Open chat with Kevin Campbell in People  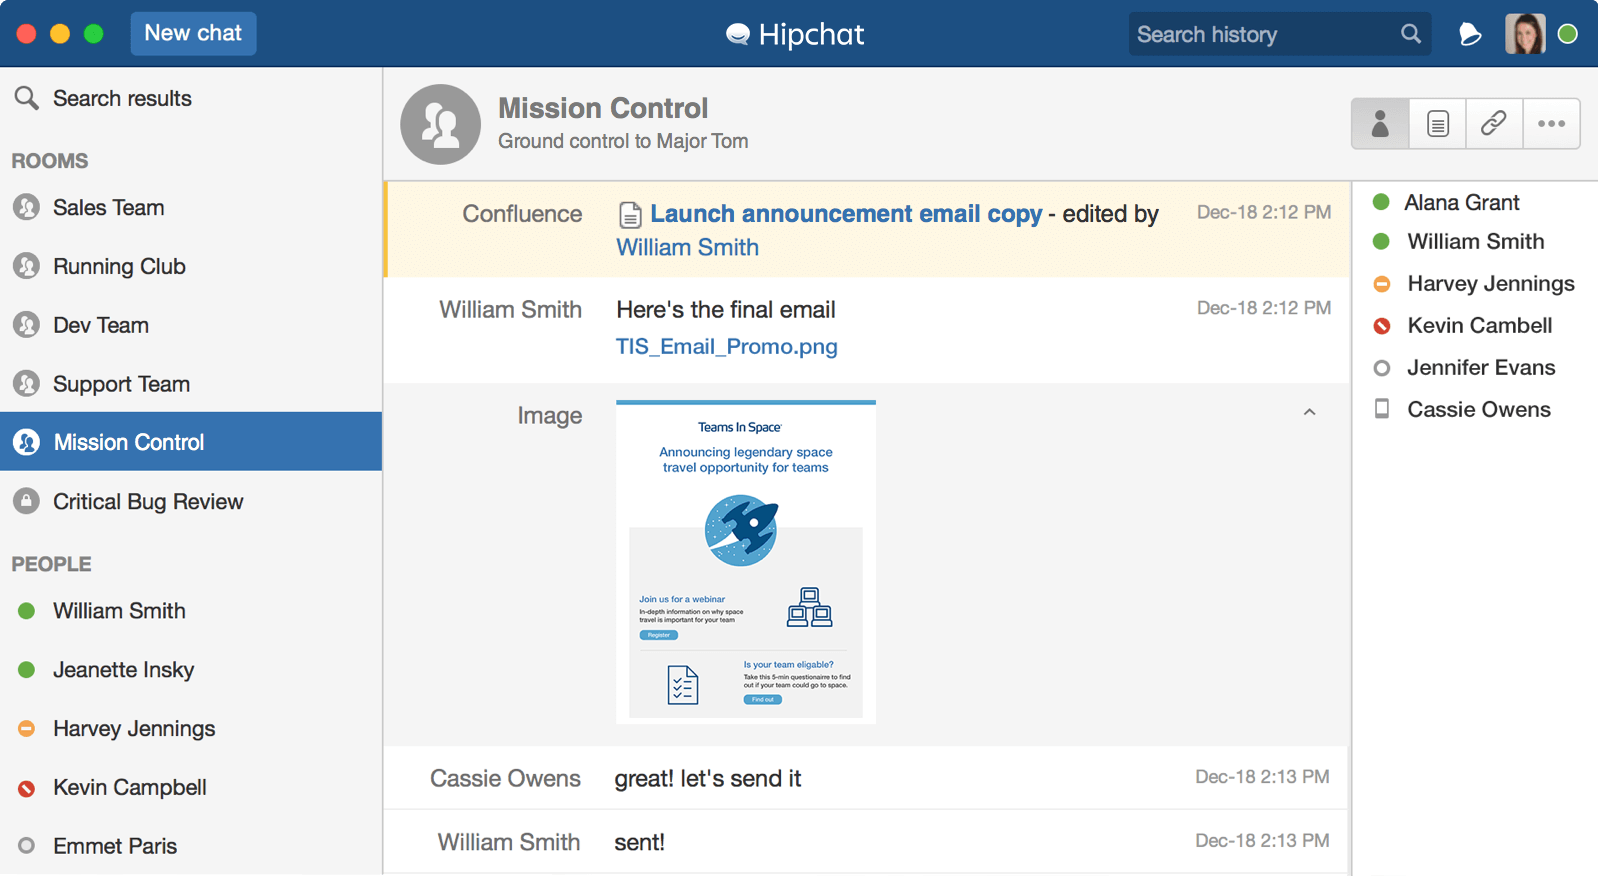point(191,787)
